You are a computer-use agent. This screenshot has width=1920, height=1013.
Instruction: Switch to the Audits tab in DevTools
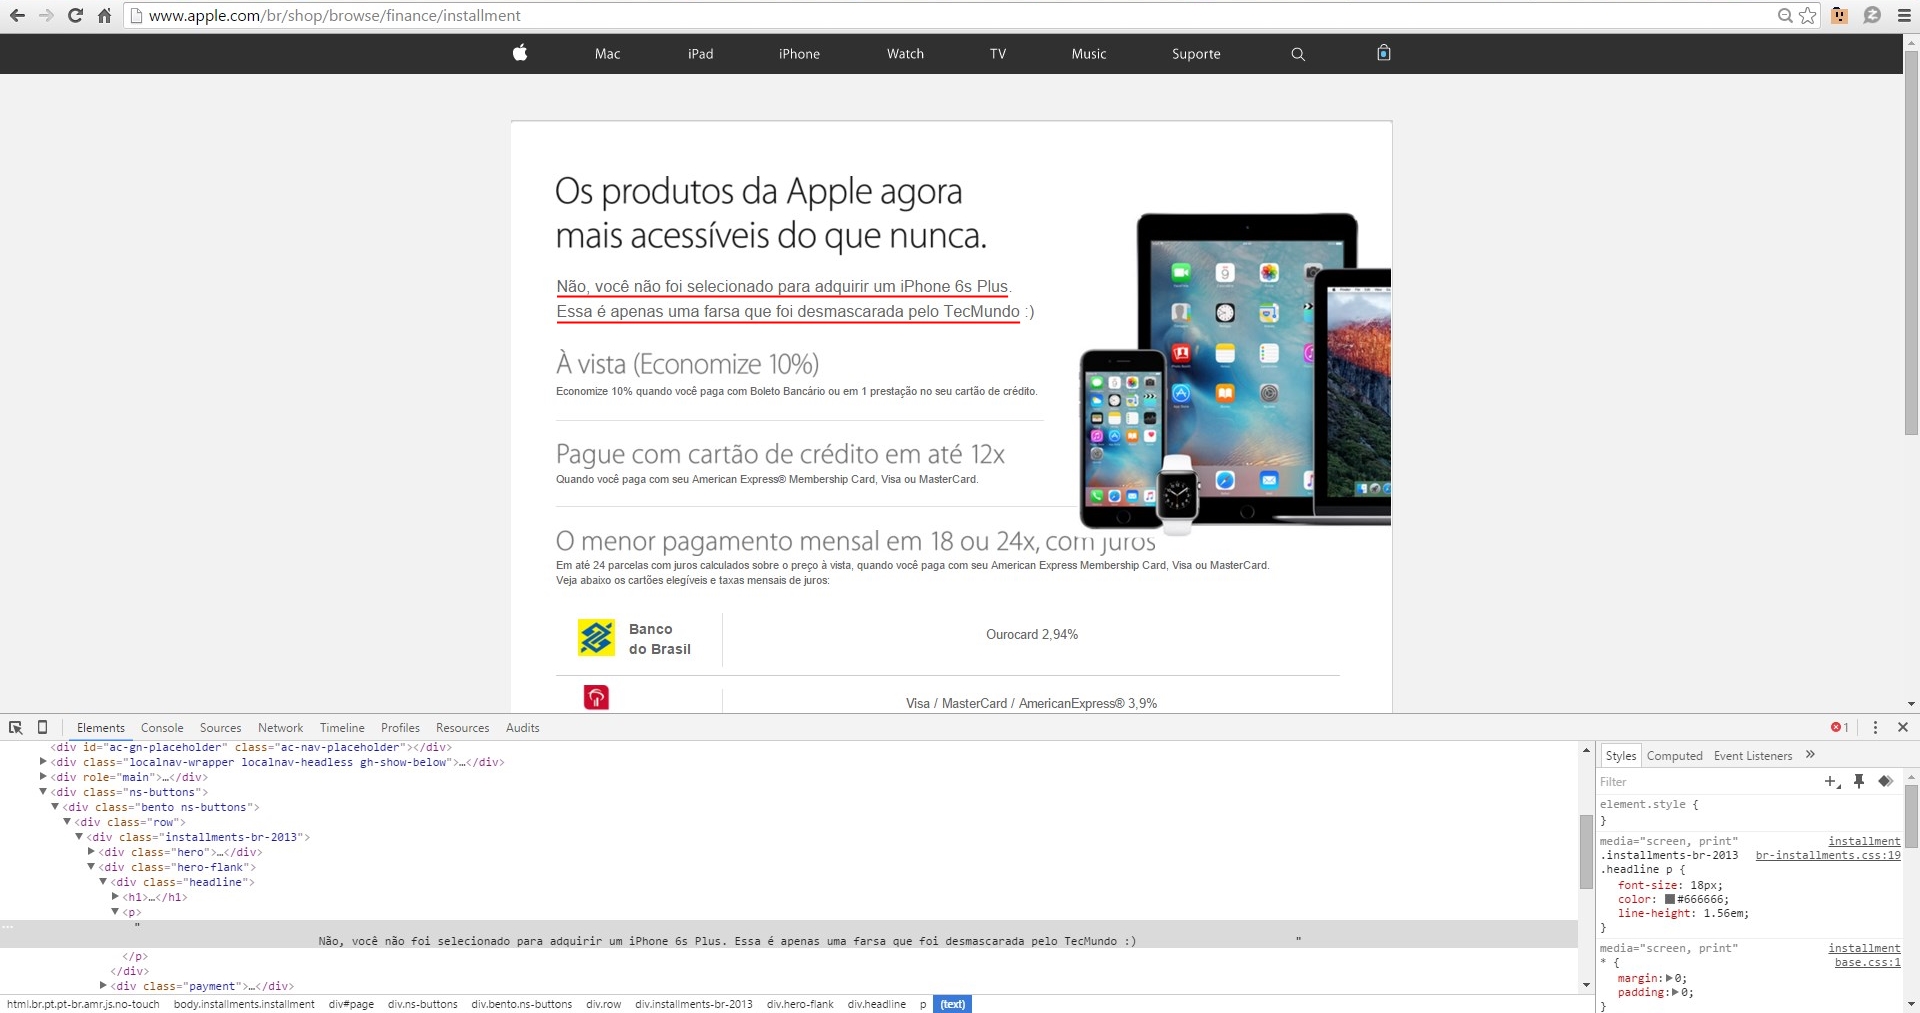point(522,728)
